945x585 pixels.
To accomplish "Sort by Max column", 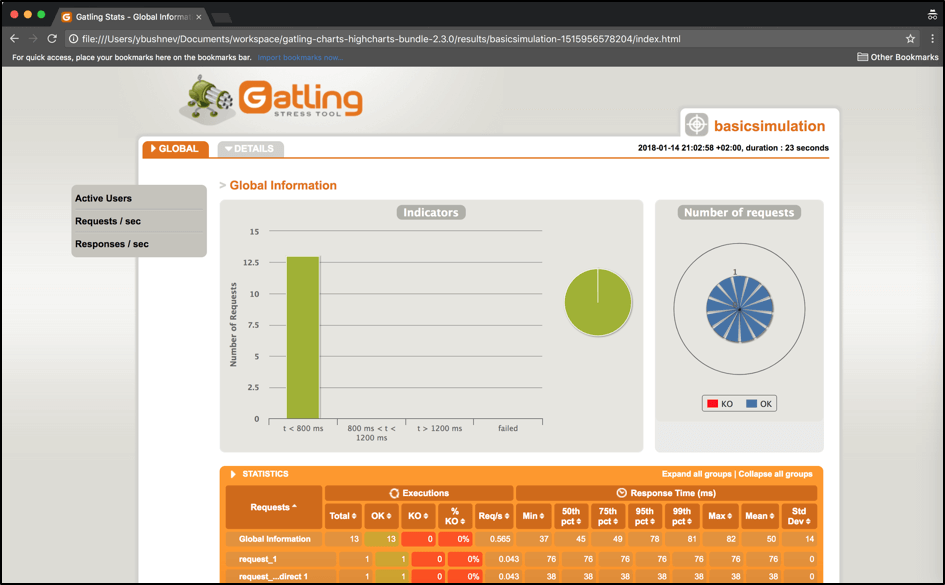I will (x=720, y=516).
